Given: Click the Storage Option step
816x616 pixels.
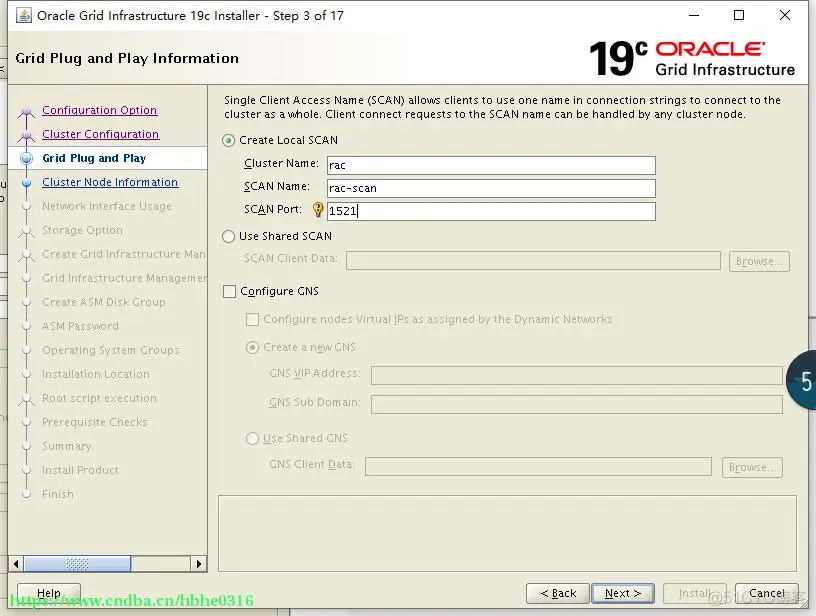Looking at the screenshot, I should tap(82, 230).
